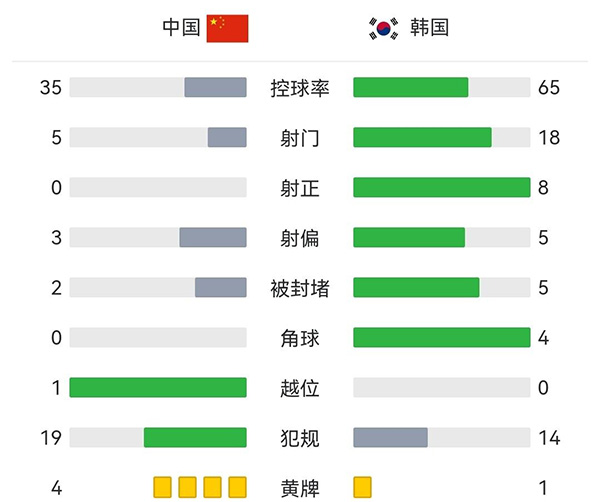The image size is (600, 502).
Task: Click Korea's single yellow card icon
Action: click(362, 487)
